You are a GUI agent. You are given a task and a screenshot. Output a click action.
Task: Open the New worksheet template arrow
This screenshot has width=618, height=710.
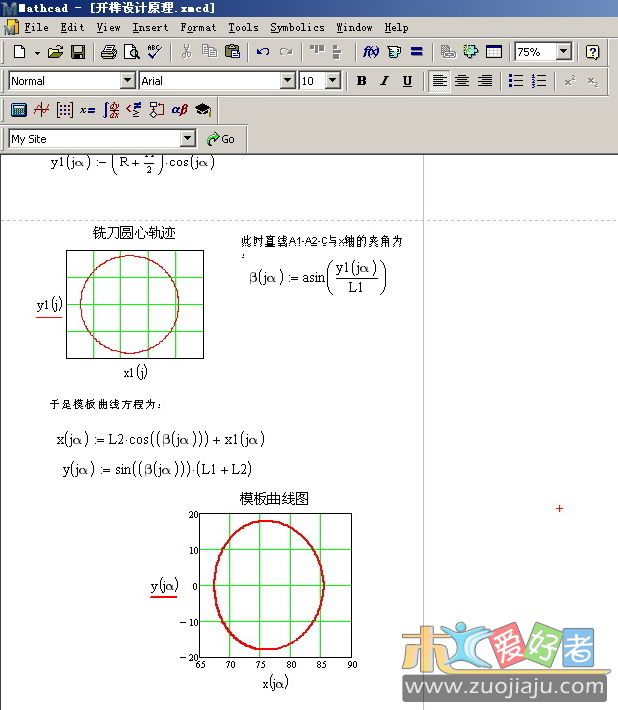[x=37, y=53]
